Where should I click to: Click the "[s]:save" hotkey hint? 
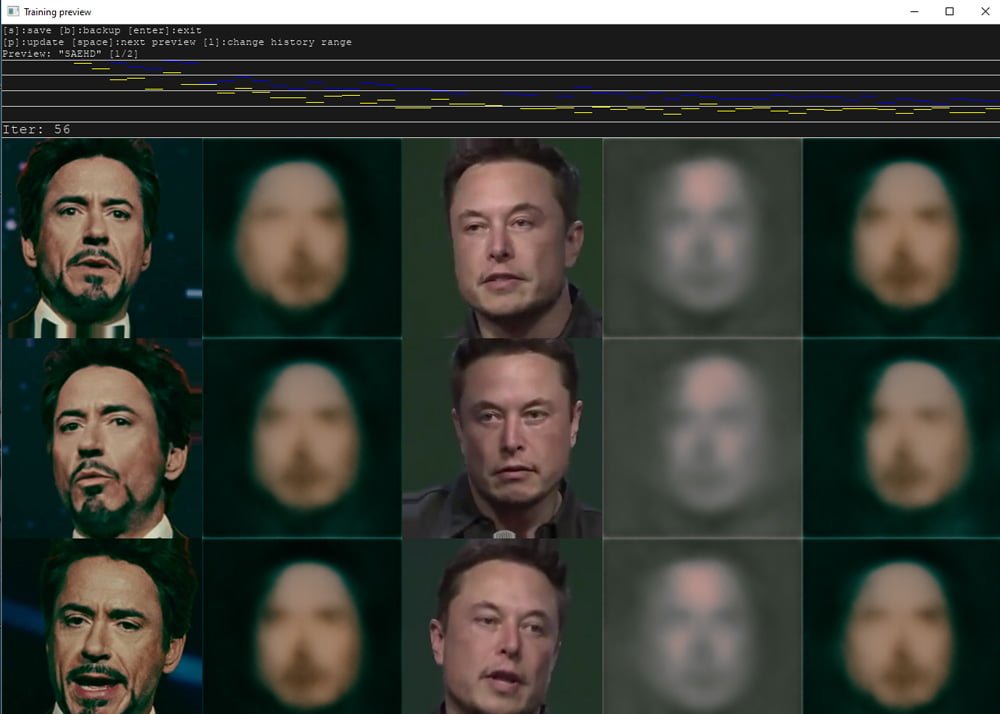tap(22, 29)
